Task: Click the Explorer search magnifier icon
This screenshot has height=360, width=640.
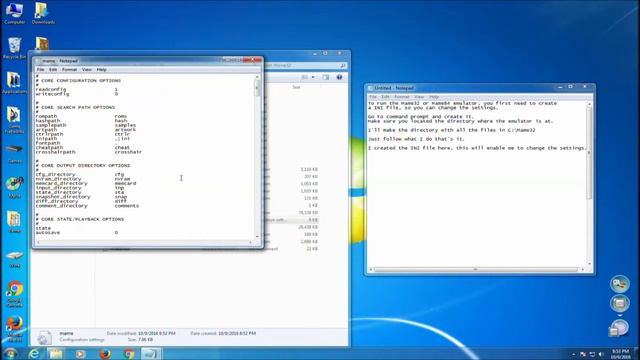Action: point(343,66)
